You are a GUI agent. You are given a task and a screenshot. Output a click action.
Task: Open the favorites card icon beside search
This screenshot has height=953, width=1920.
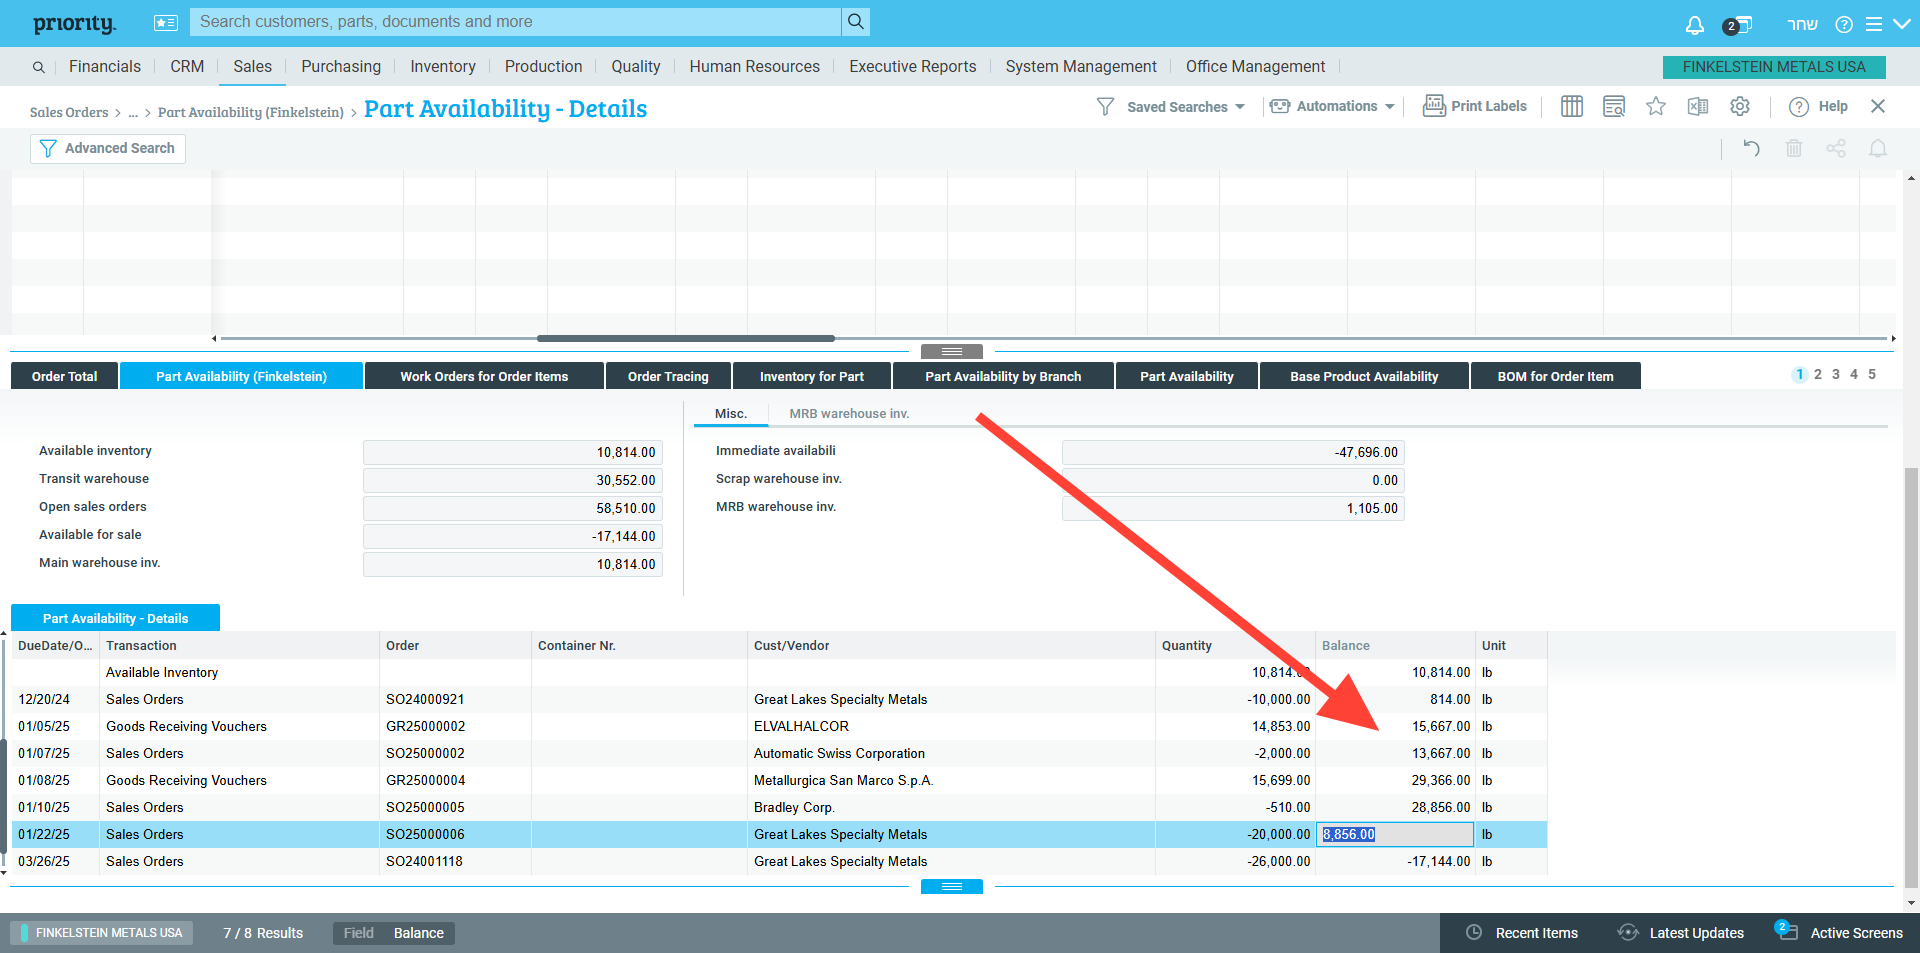pyautogui.click(x=166, y=22)
